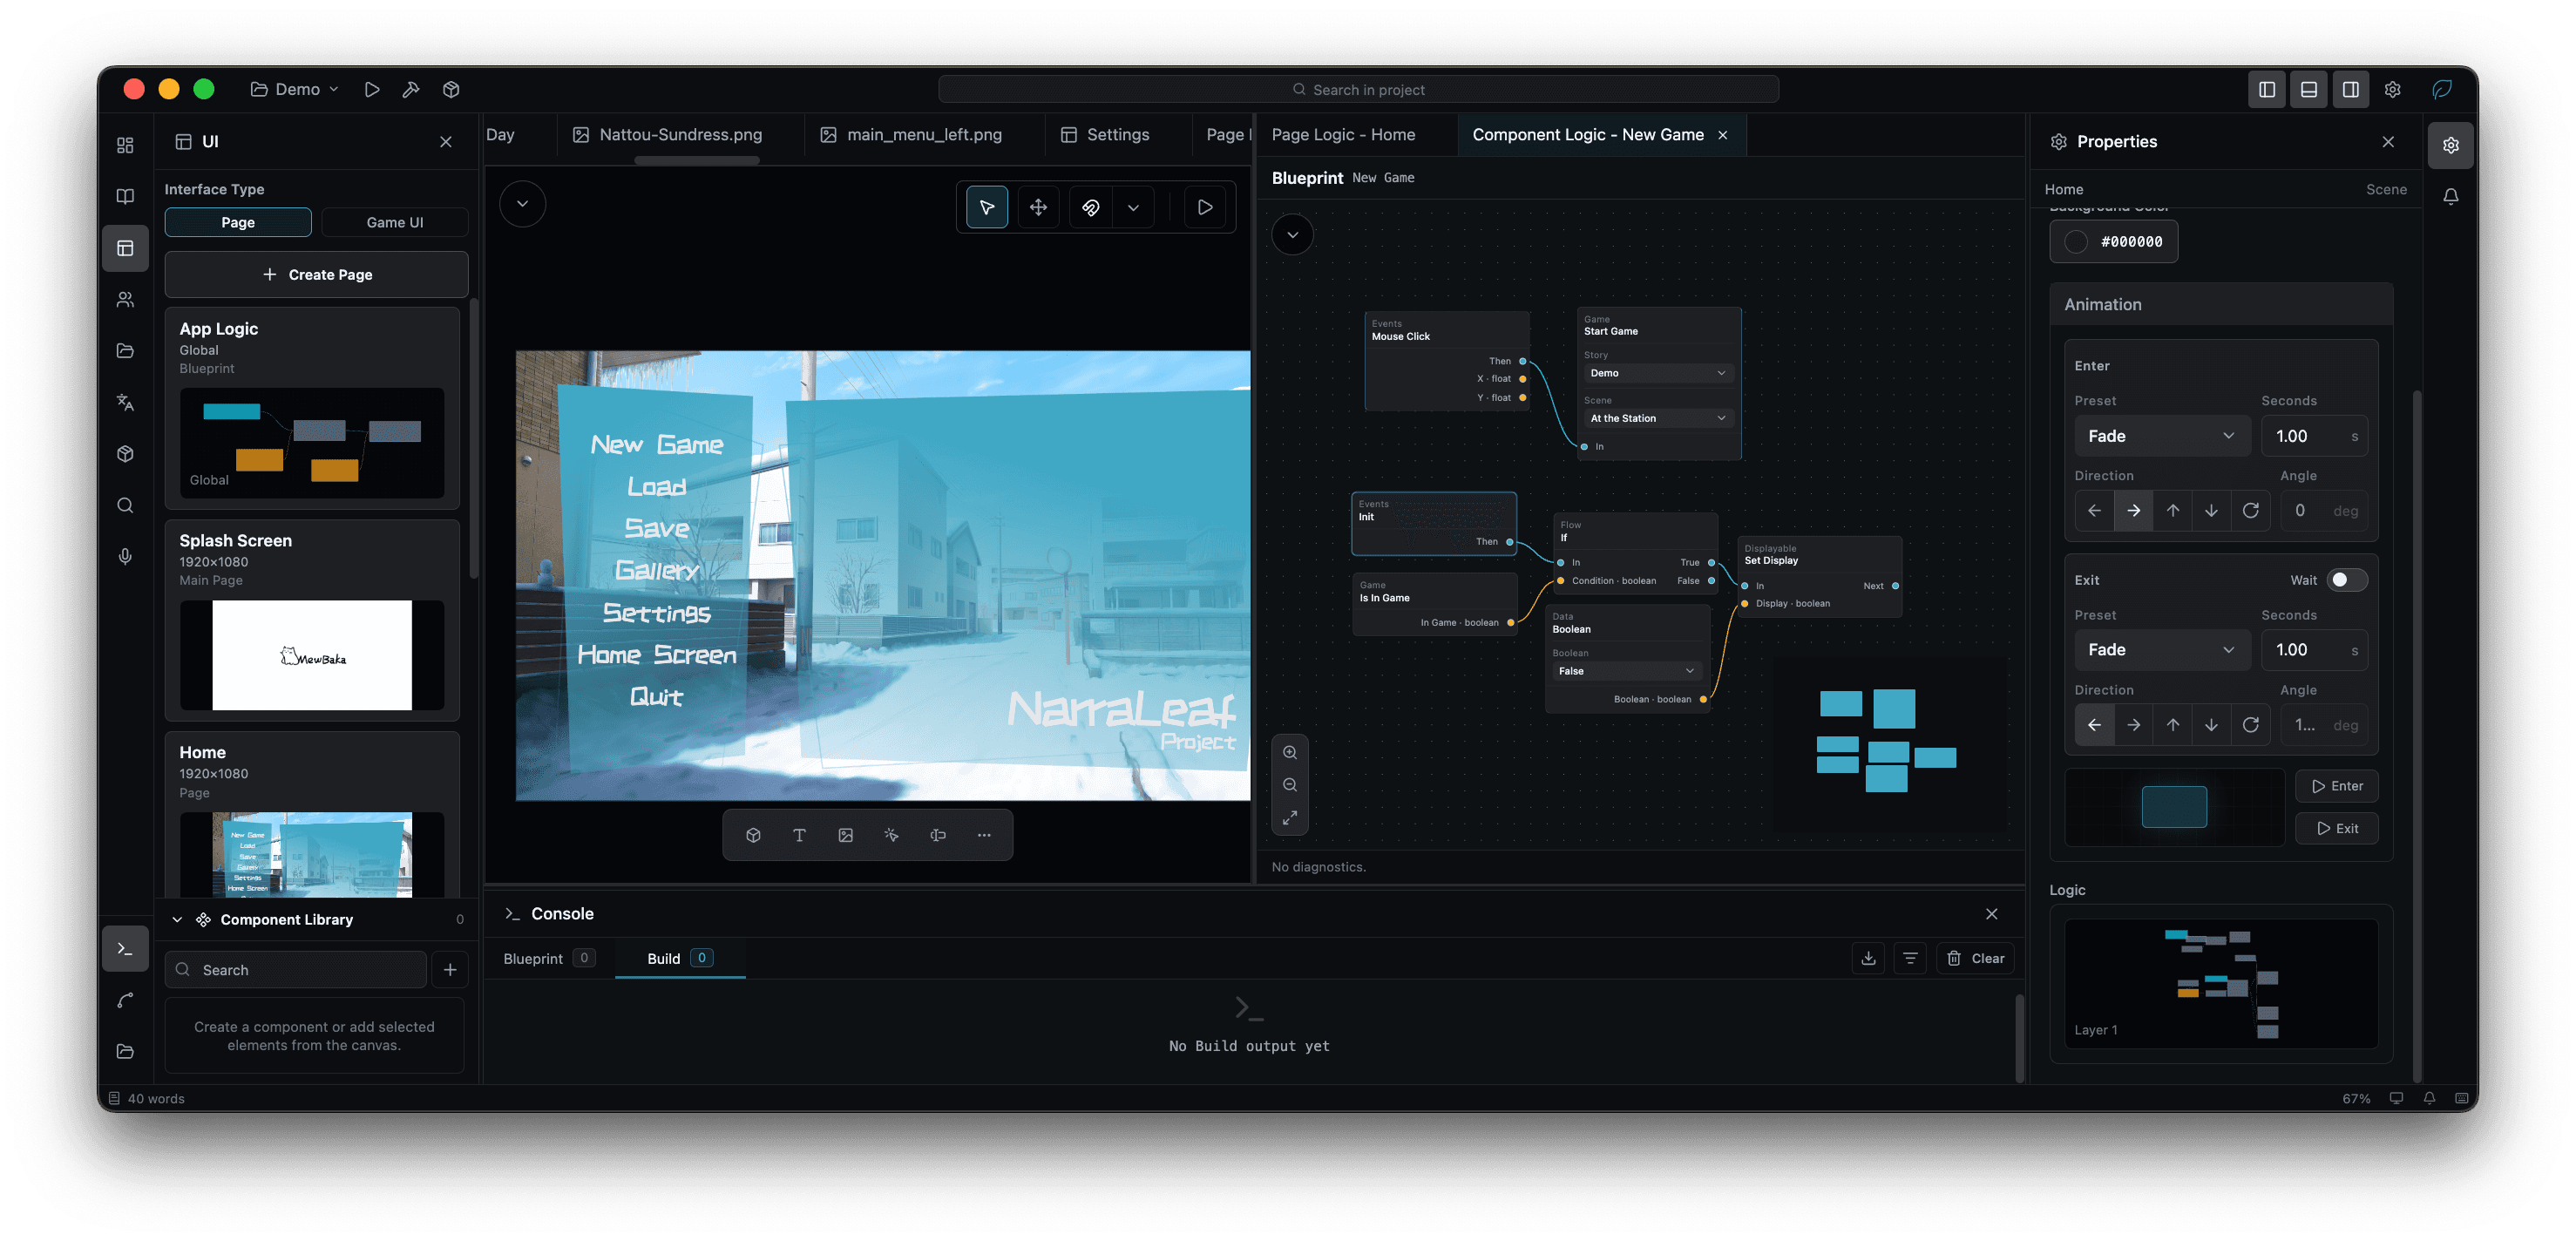Open the translation icon in sidebar
The height and width of the screenshot is (1241, 2576).
tap(125, 402)
